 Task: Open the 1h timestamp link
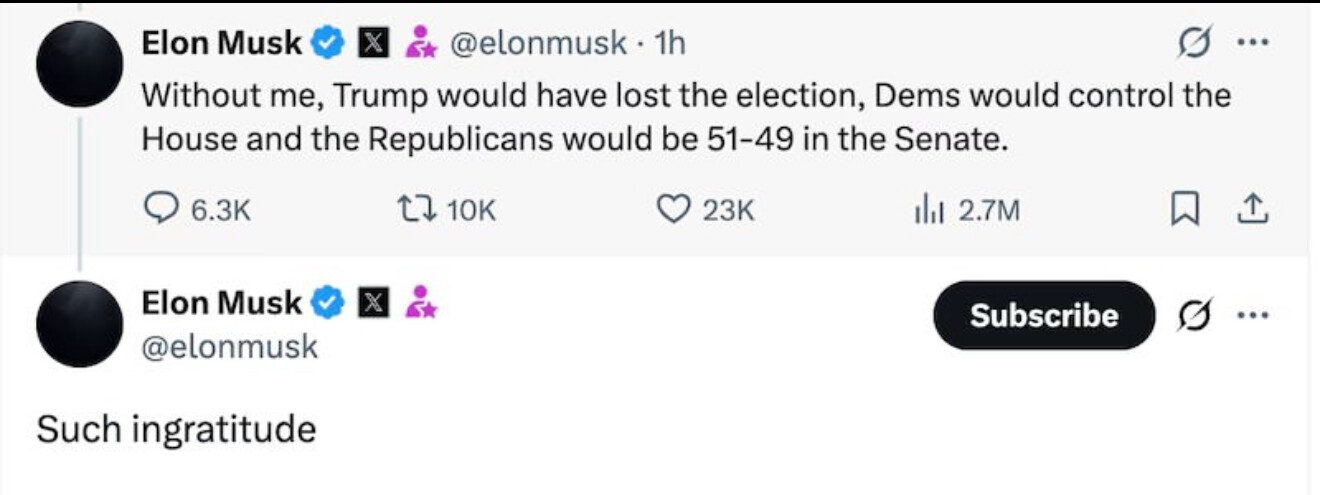[669, 43]
